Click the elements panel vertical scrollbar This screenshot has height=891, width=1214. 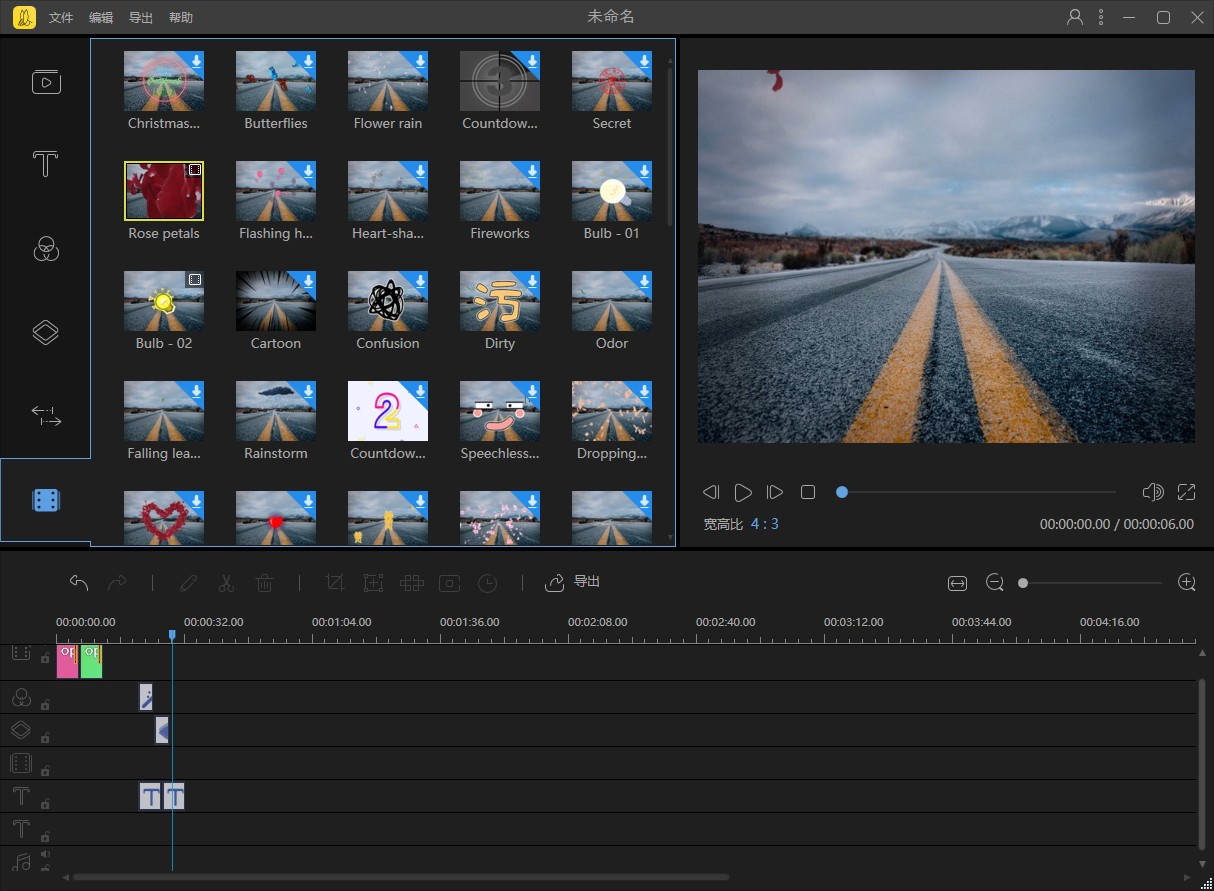click(670, 145)
